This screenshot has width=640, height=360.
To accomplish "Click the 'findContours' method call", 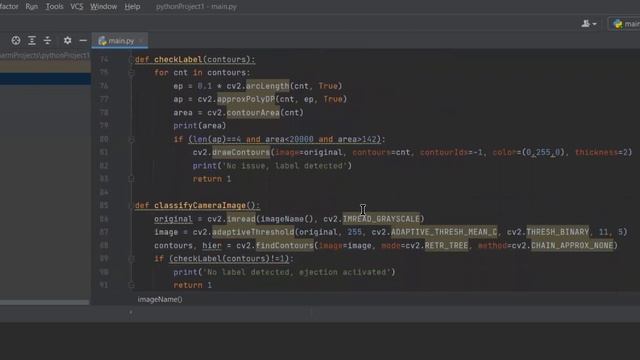I will (x=285, y=245).
